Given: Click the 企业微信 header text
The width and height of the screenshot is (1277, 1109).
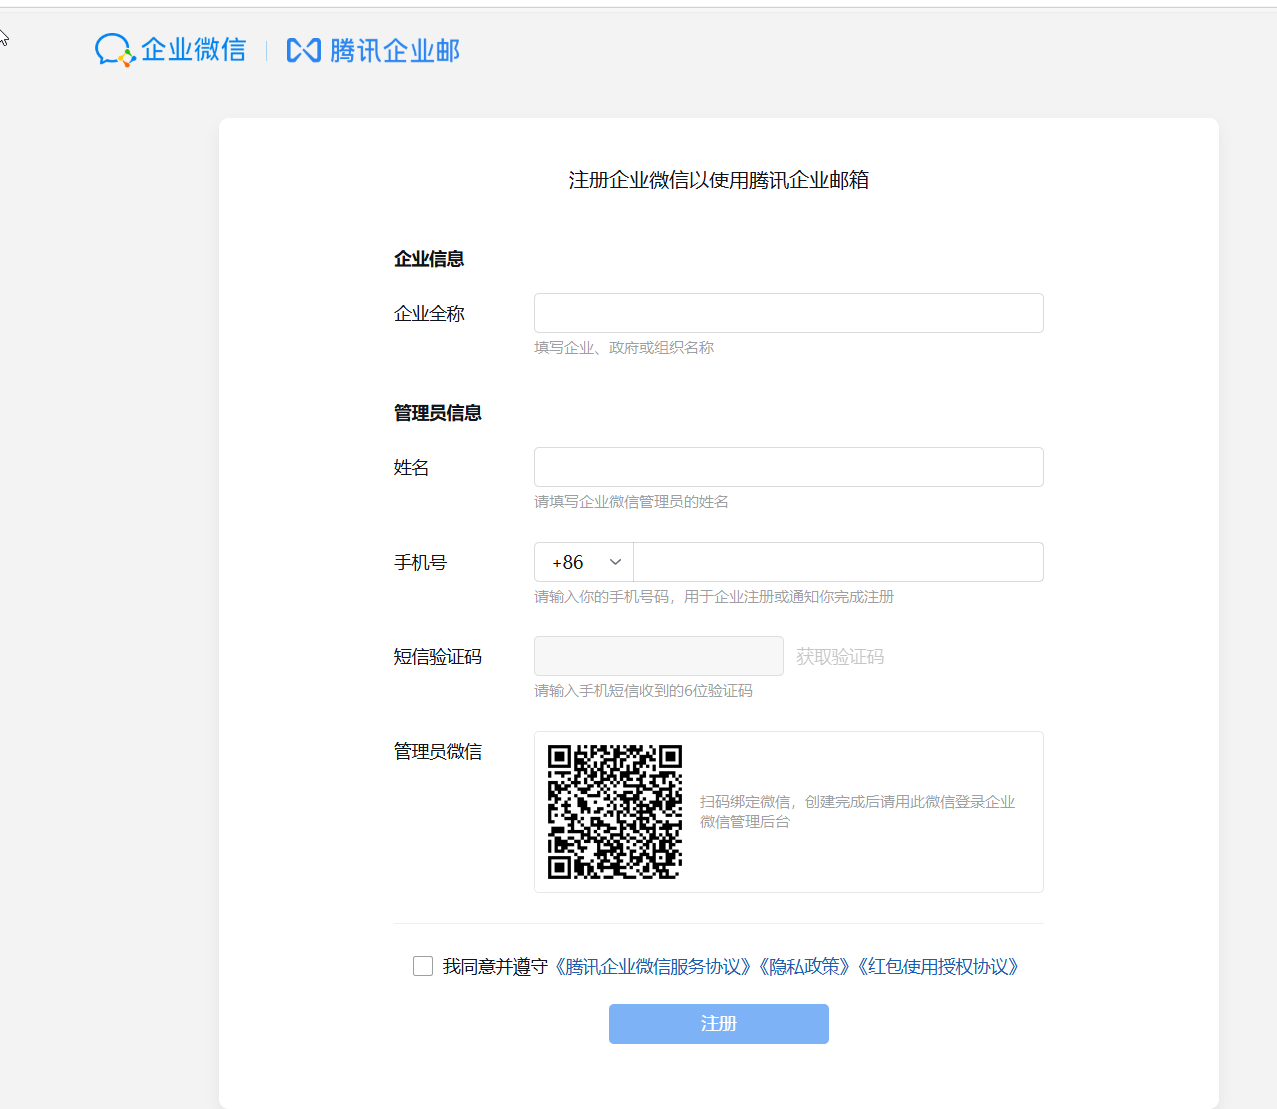Looking at the screenshot, I should 193,50.
